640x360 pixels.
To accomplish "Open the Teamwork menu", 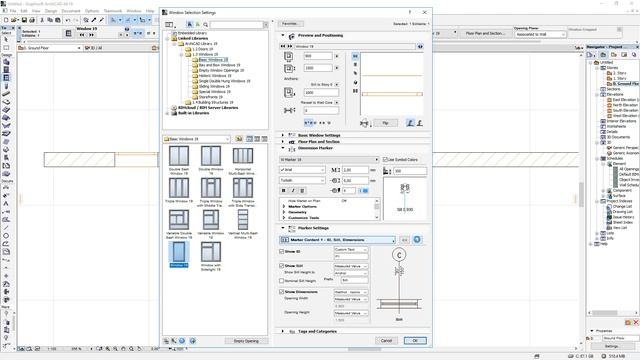I will [x=113, y=11].
